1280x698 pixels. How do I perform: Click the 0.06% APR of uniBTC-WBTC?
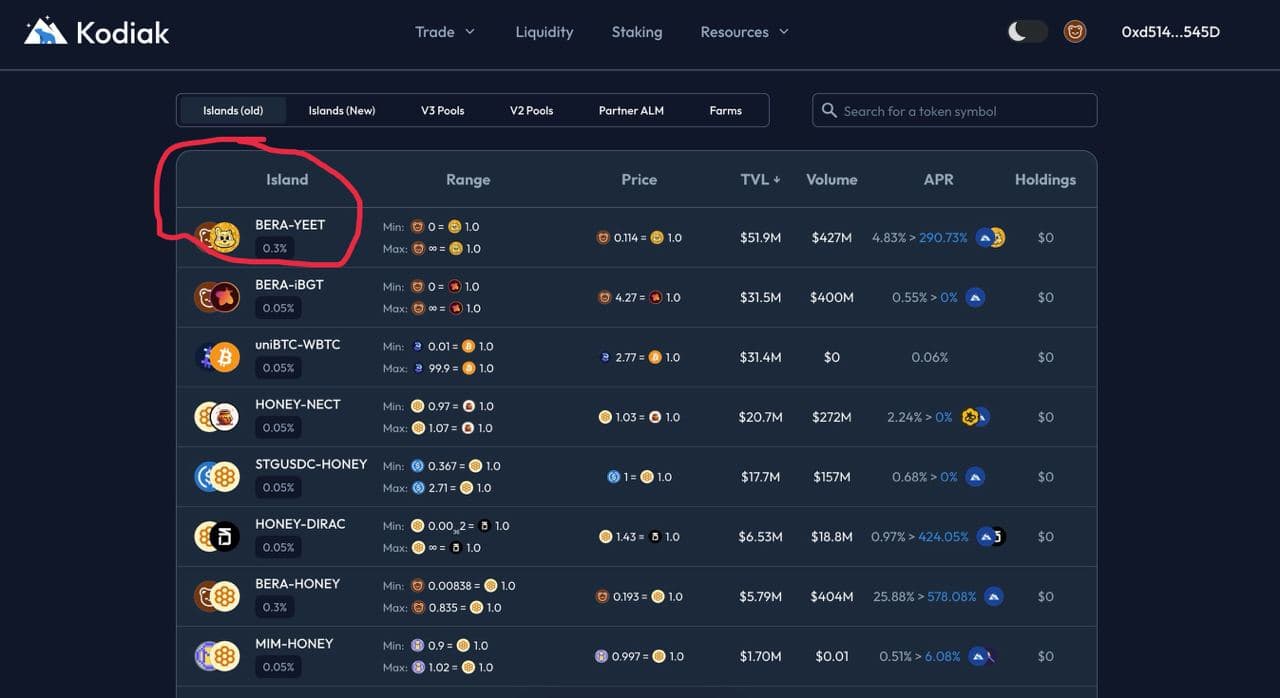(930, 357)
